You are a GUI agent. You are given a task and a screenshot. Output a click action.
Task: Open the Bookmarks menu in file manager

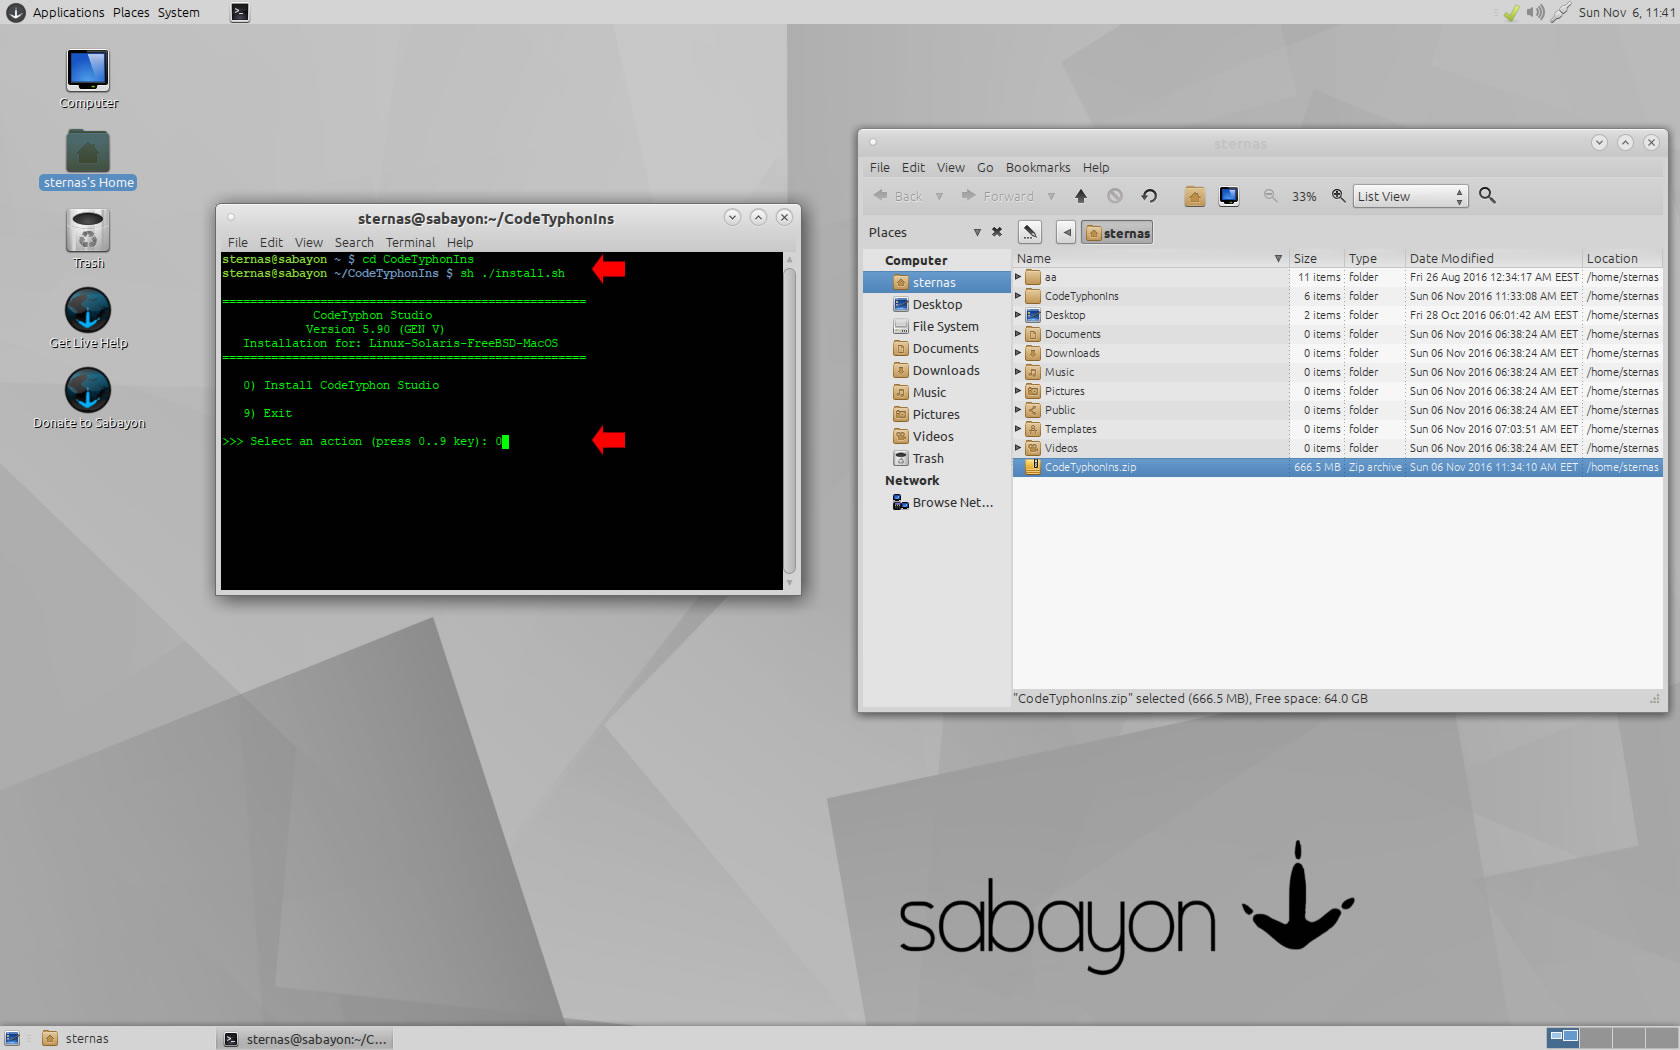[1037, 167]
